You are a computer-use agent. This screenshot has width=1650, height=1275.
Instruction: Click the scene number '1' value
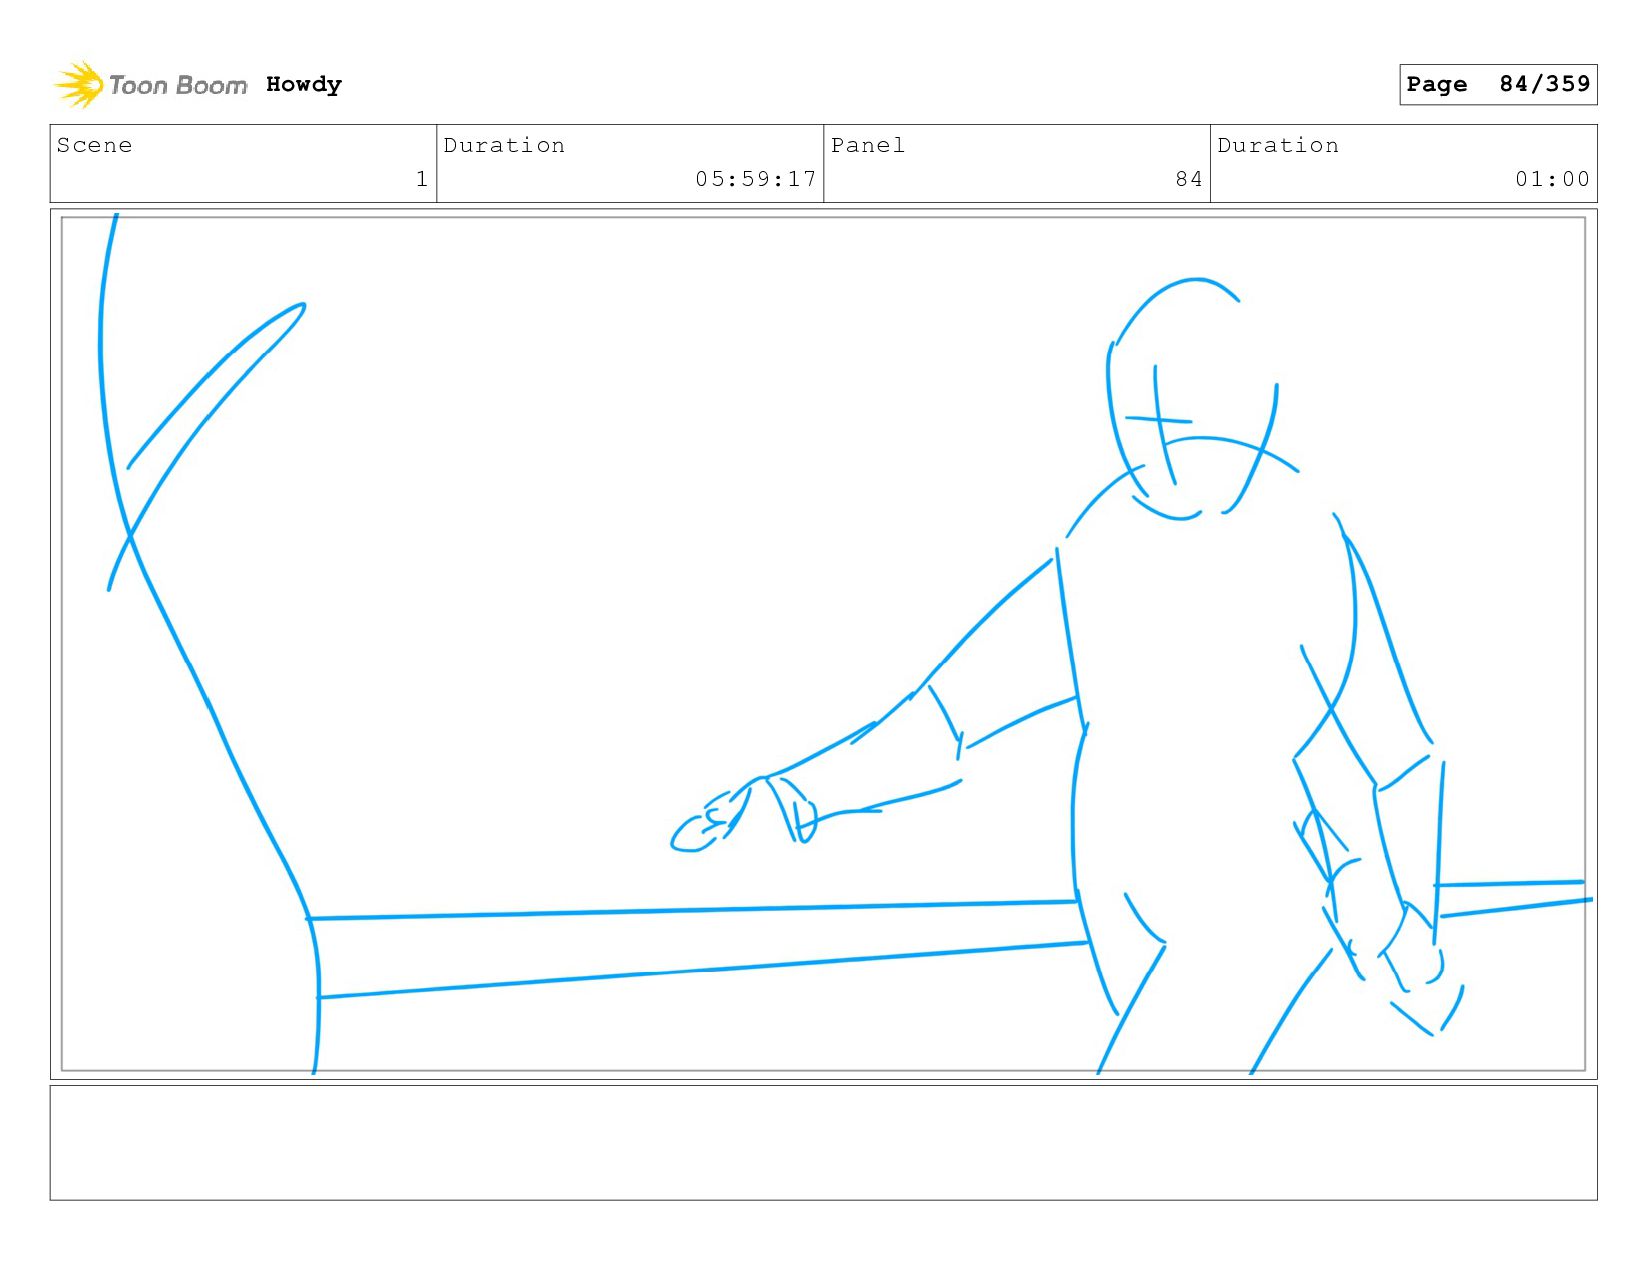click(x=422, y=179)
